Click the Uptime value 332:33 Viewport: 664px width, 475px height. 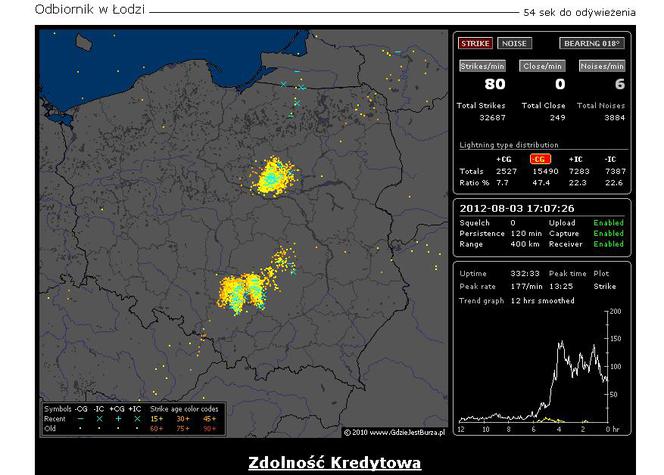click(x=525, y=273)
